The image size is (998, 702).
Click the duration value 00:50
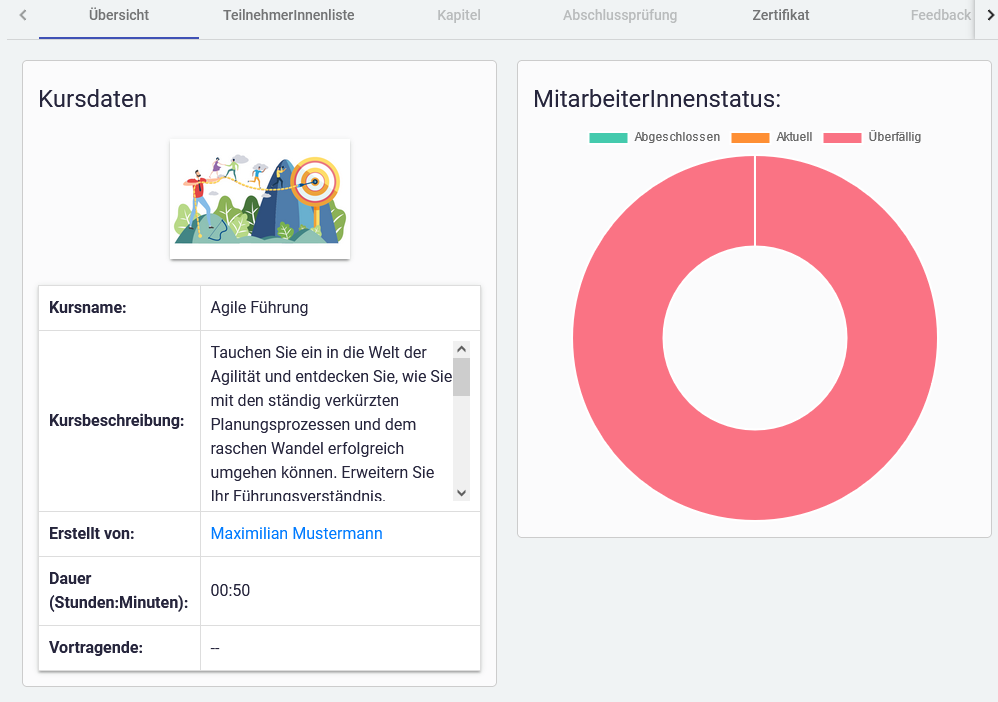pos(230,591)
